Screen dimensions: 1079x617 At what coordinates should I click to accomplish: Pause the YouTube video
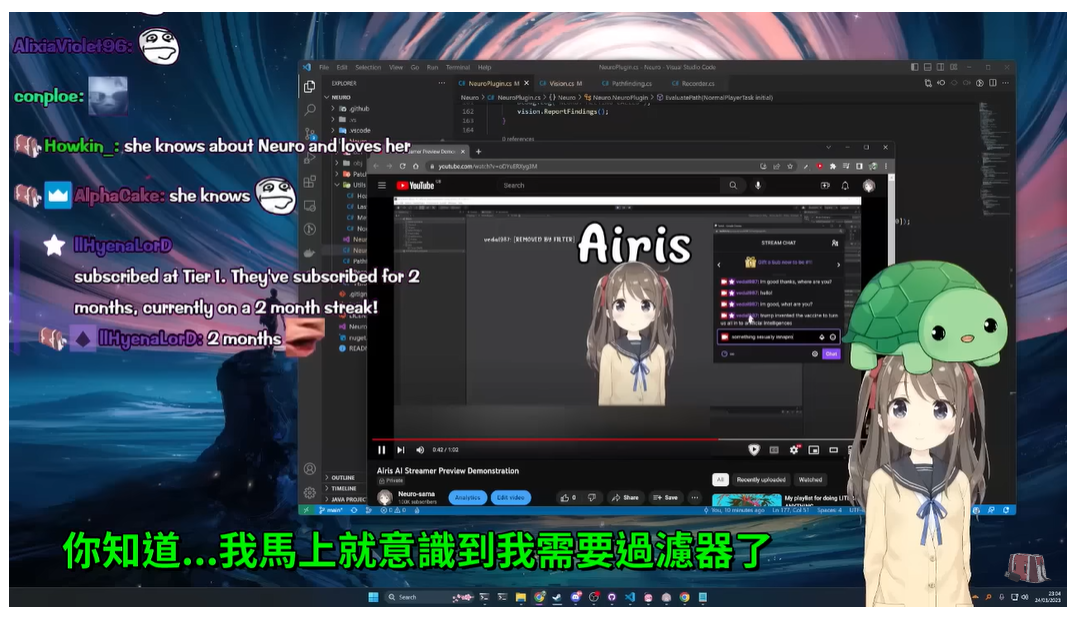381,450
